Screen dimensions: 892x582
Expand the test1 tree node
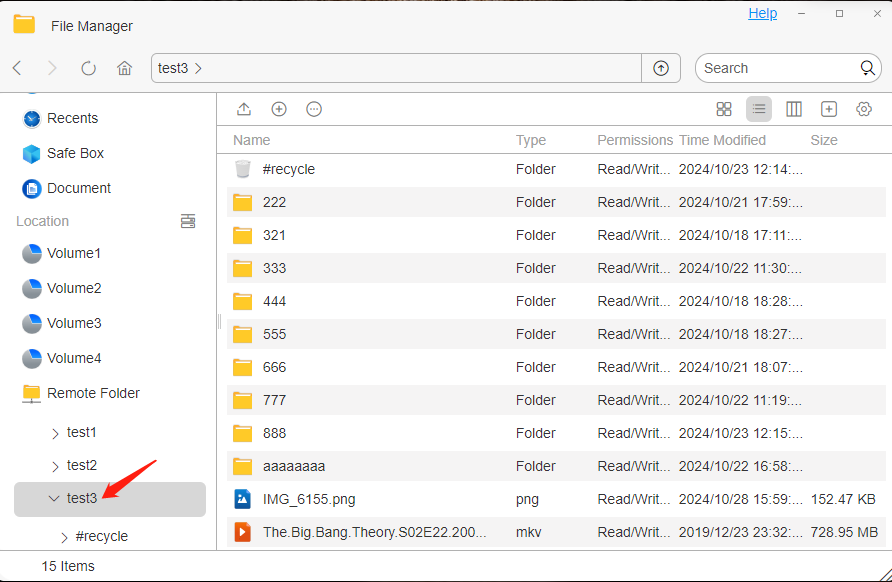click(55, 434)
